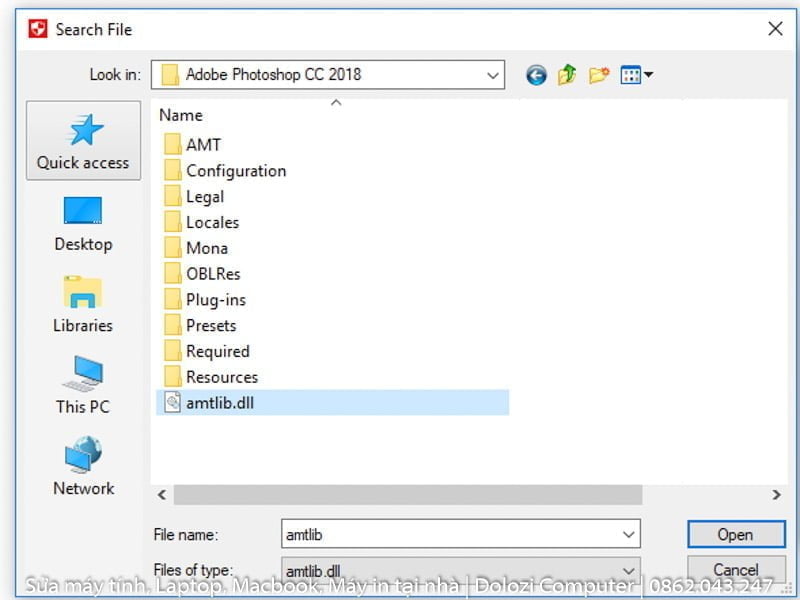Image resolution: width=800 pixels, height=600 pixels.
Task: Create a new folder using the toolbar icon
Action: pyautogui.click(x=597, y=74)
